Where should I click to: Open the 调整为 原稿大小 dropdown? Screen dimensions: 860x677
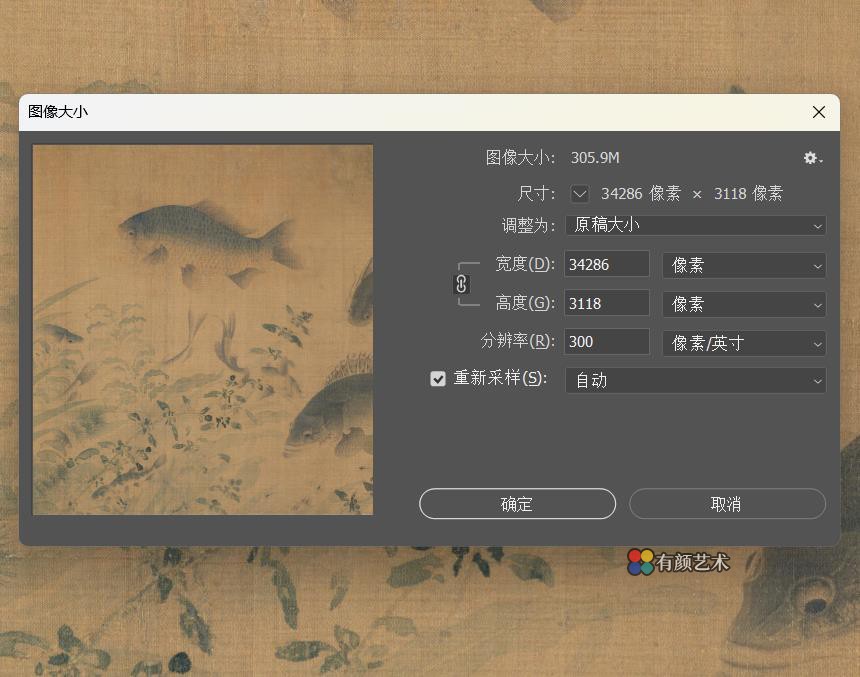(x=695, y=225)
